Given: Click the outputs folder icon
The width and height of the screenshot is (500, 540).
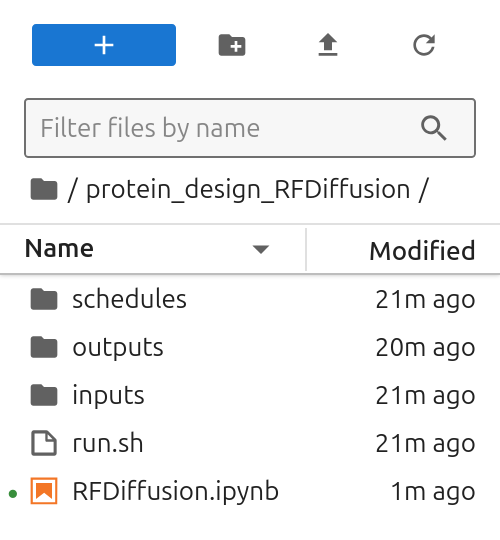Looking at the screenshot, I should tap(44, 347).
